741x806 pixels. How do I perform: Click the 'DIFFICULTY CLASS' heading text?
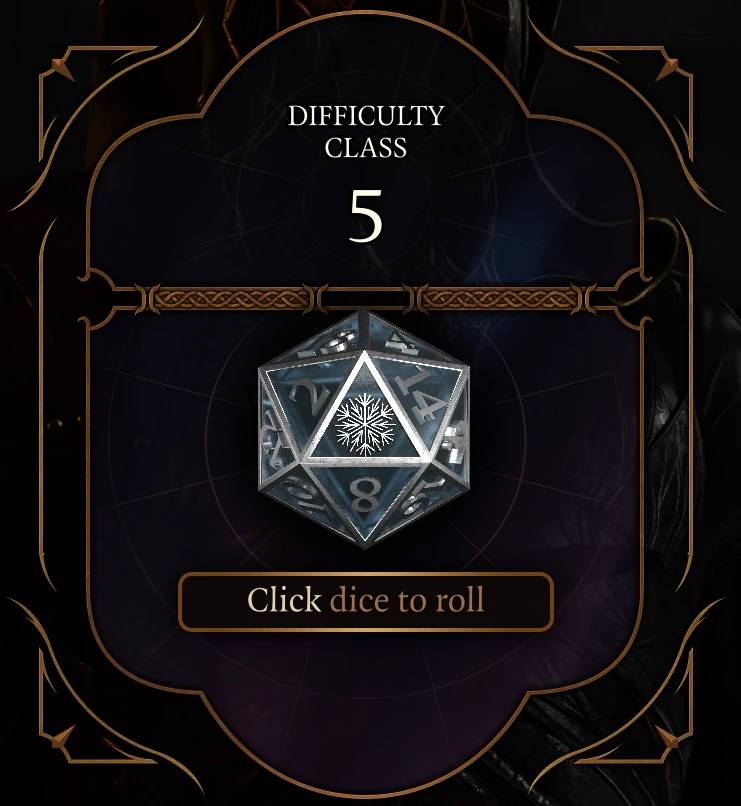click(x=366, y=132)
